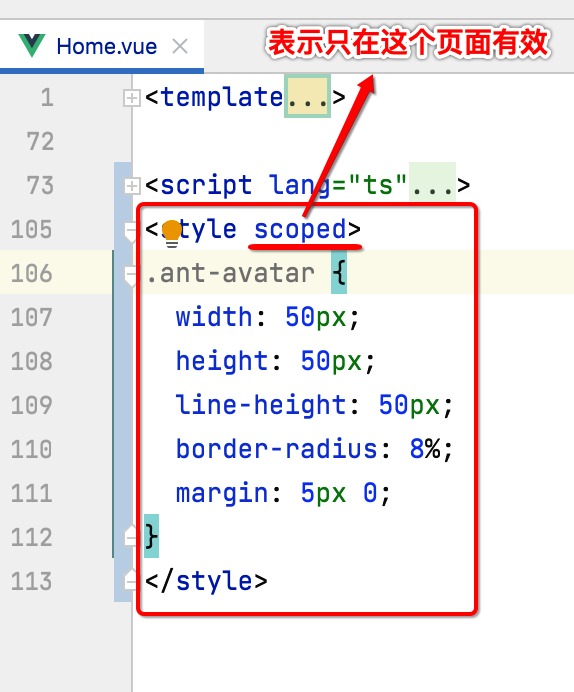Close the Home.vue tab
The image size is (574, 692).
180,46
